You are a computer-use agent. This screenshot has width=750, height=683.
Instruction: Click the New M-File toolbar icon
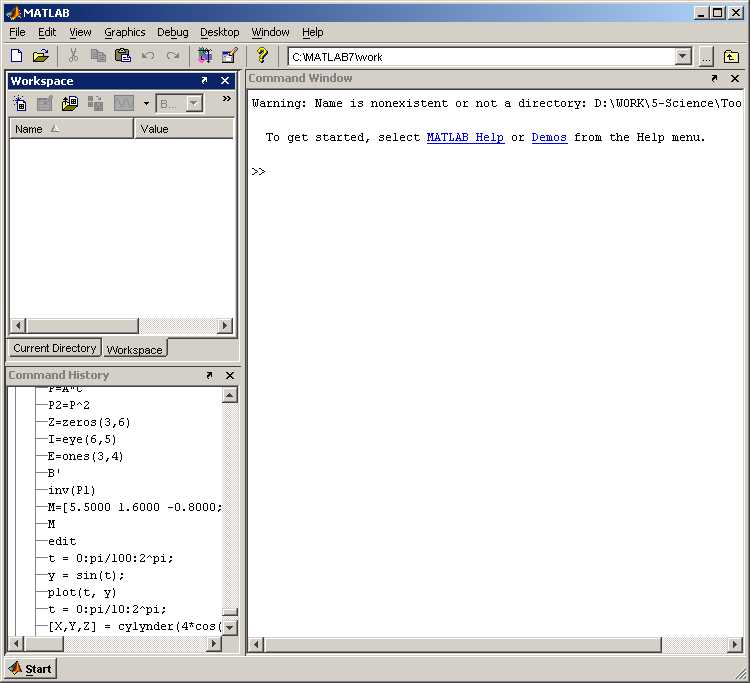[x=16, y=56]
